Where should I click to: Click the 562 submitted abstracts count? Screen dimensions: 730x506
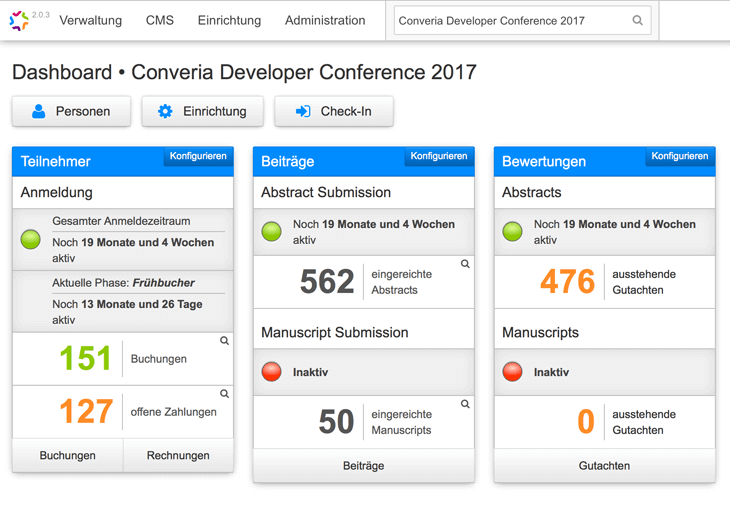(327, 282)
